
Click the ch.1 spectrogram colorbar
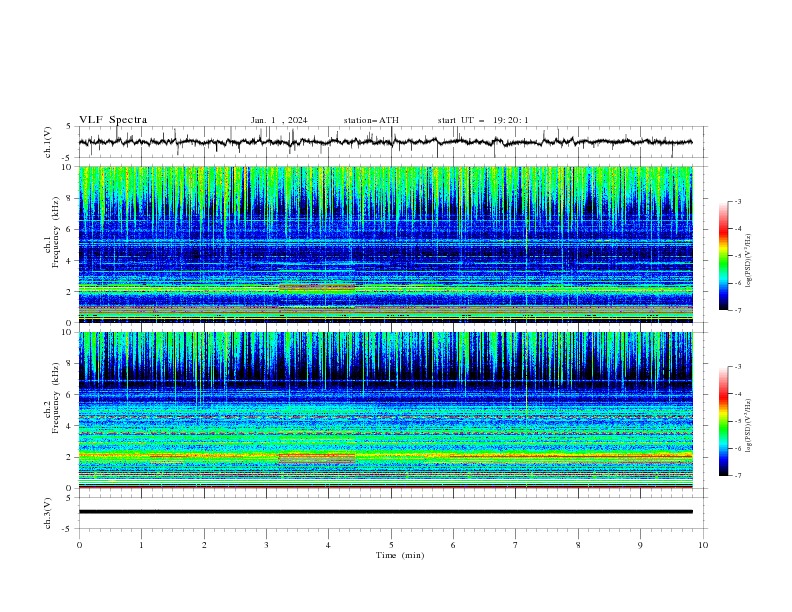tap(723, 256)
